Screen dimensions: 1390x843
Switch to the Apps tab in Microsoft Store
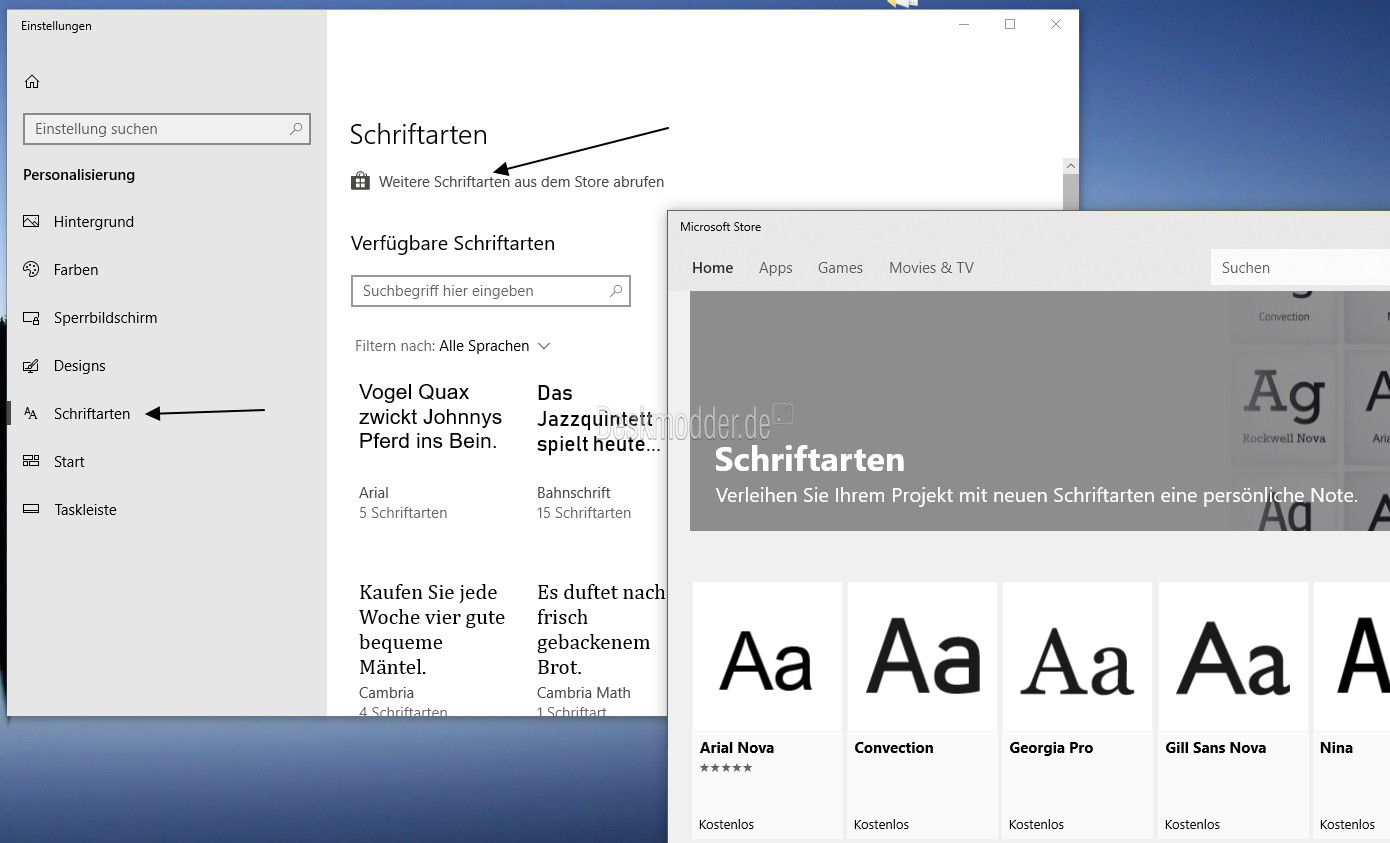[775, 268]
